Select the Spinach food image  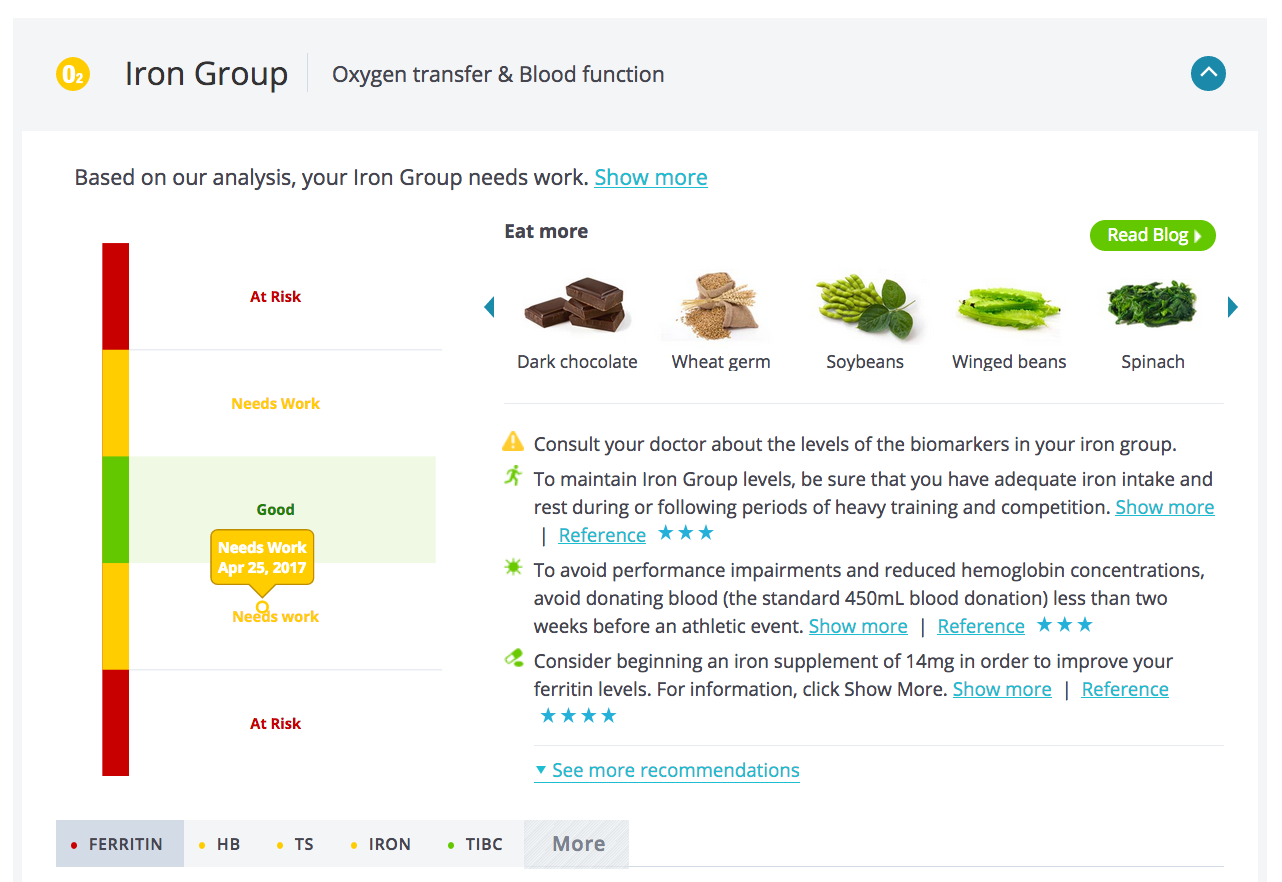coord(1152,305)
